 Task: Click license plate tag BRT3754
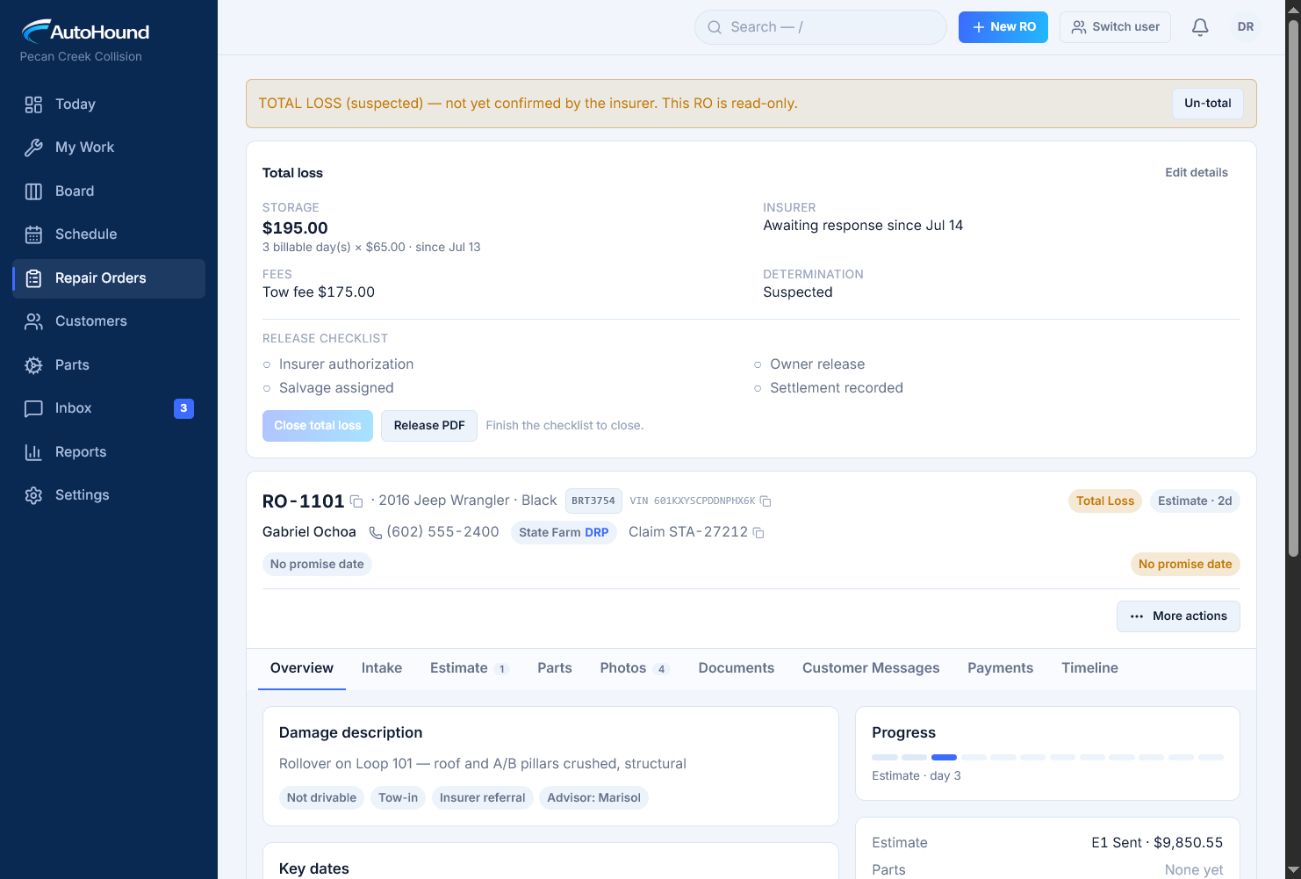pyautogui.click(x=593, y=500)
